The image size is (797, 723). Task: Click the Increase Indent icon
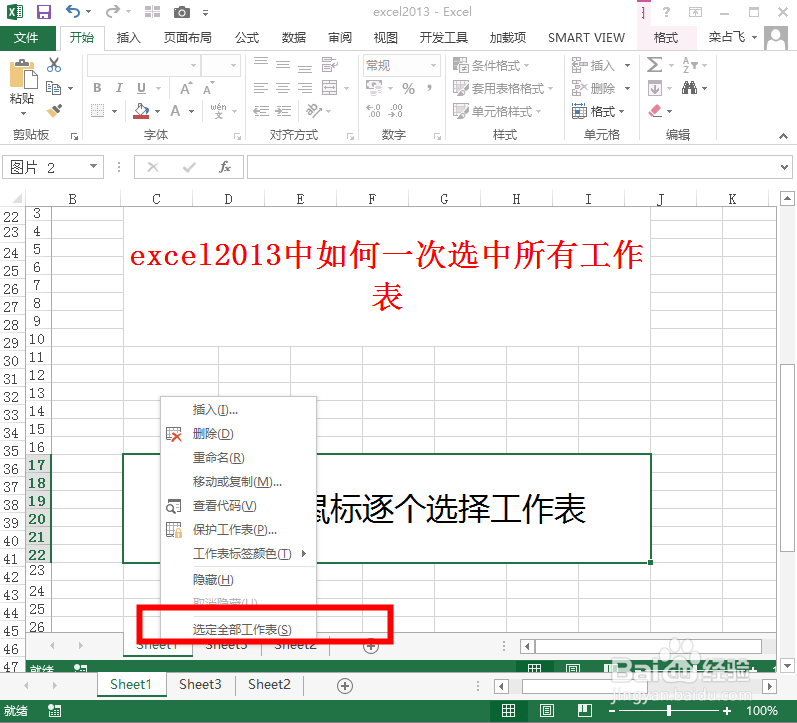pos(283,110)
